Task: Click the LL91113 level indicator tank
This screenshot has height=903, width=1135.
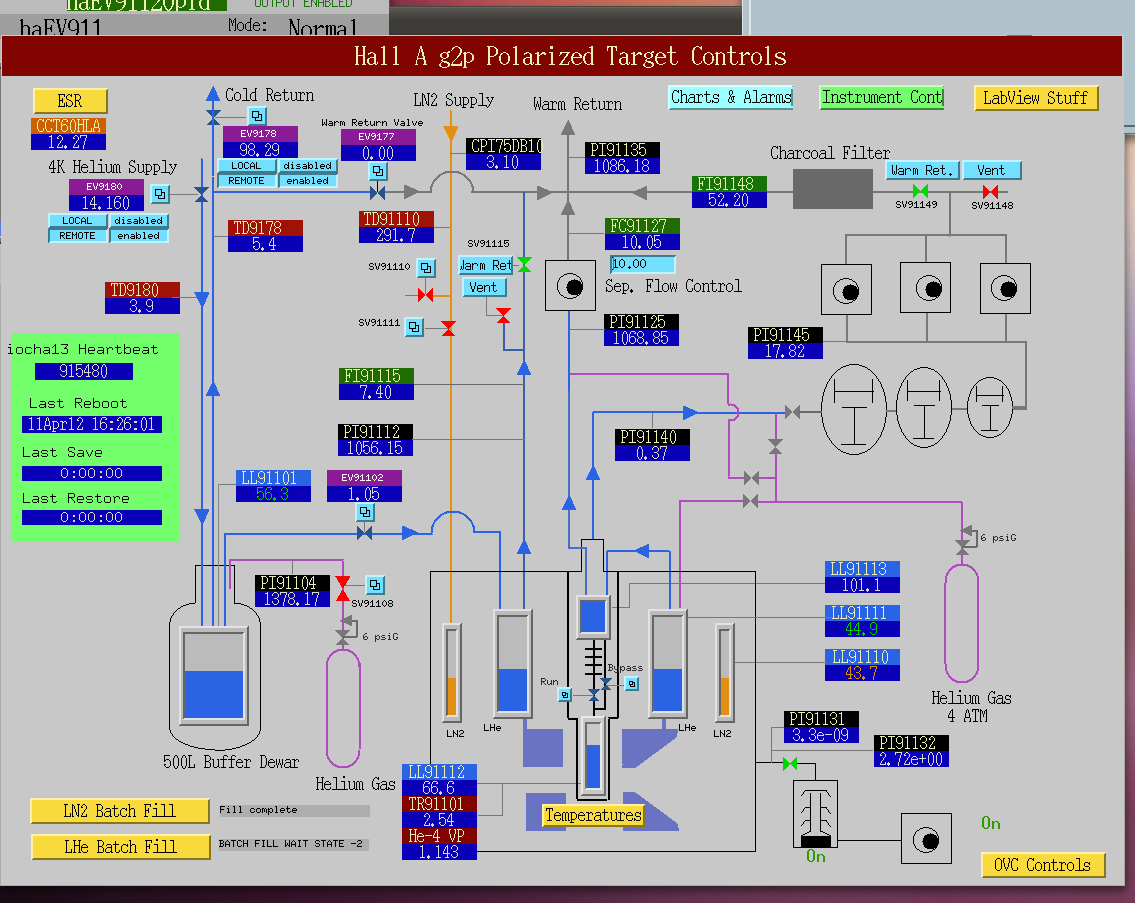Action: tap(593, 617)
